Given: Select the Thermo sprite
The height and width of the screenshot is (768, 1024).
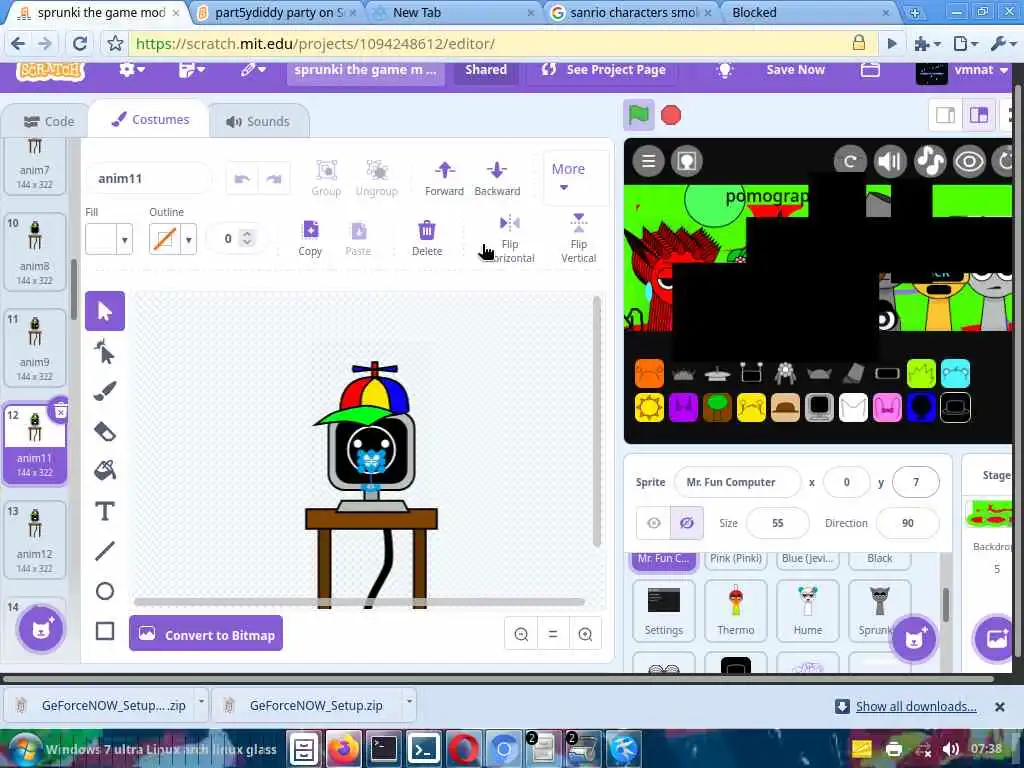Looking at the screenshot, I should 735,610.
